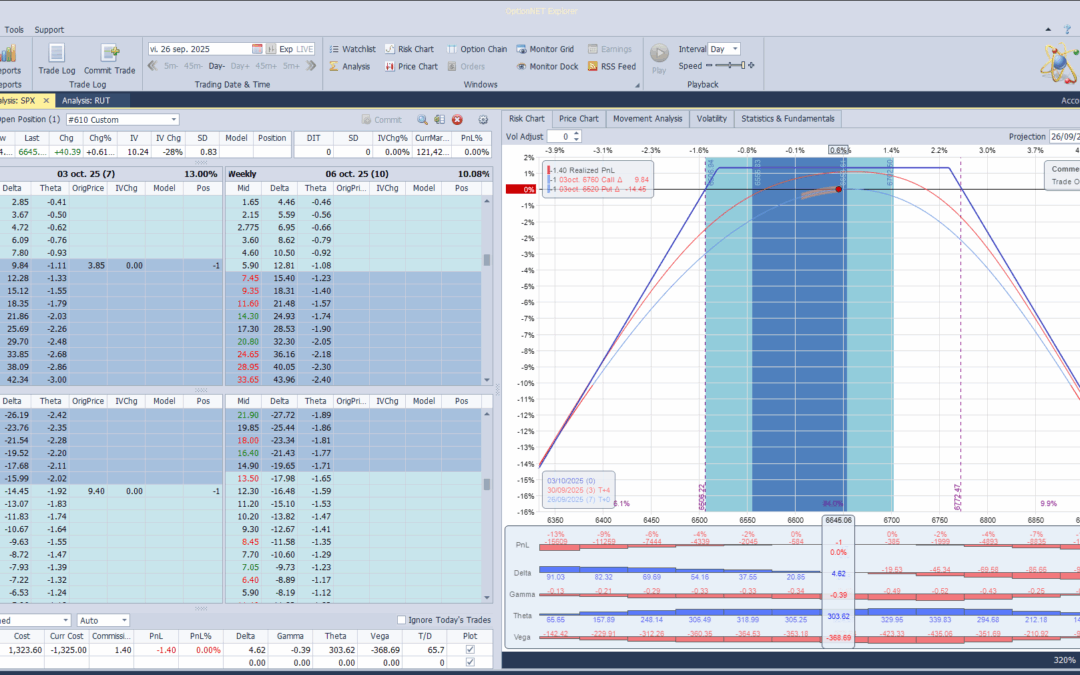Toggle Ignore Today's Trades checkbox

pos(402,620)
